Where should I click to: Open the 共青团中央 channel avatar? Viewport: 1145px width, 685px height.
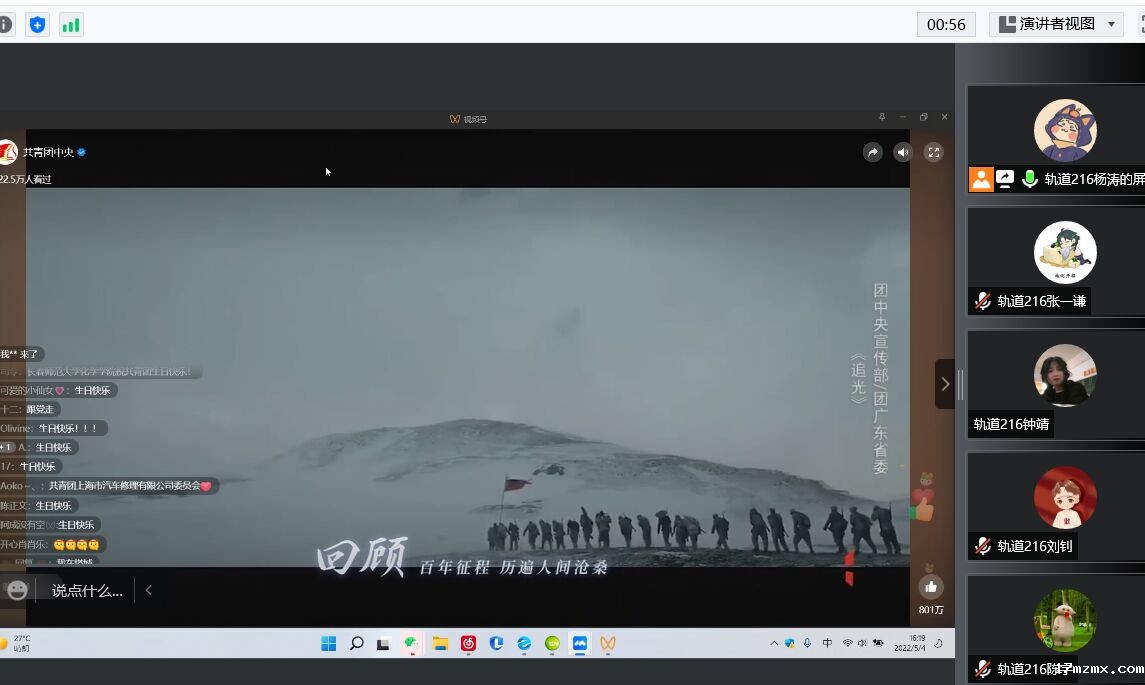(x=7, y=152)
